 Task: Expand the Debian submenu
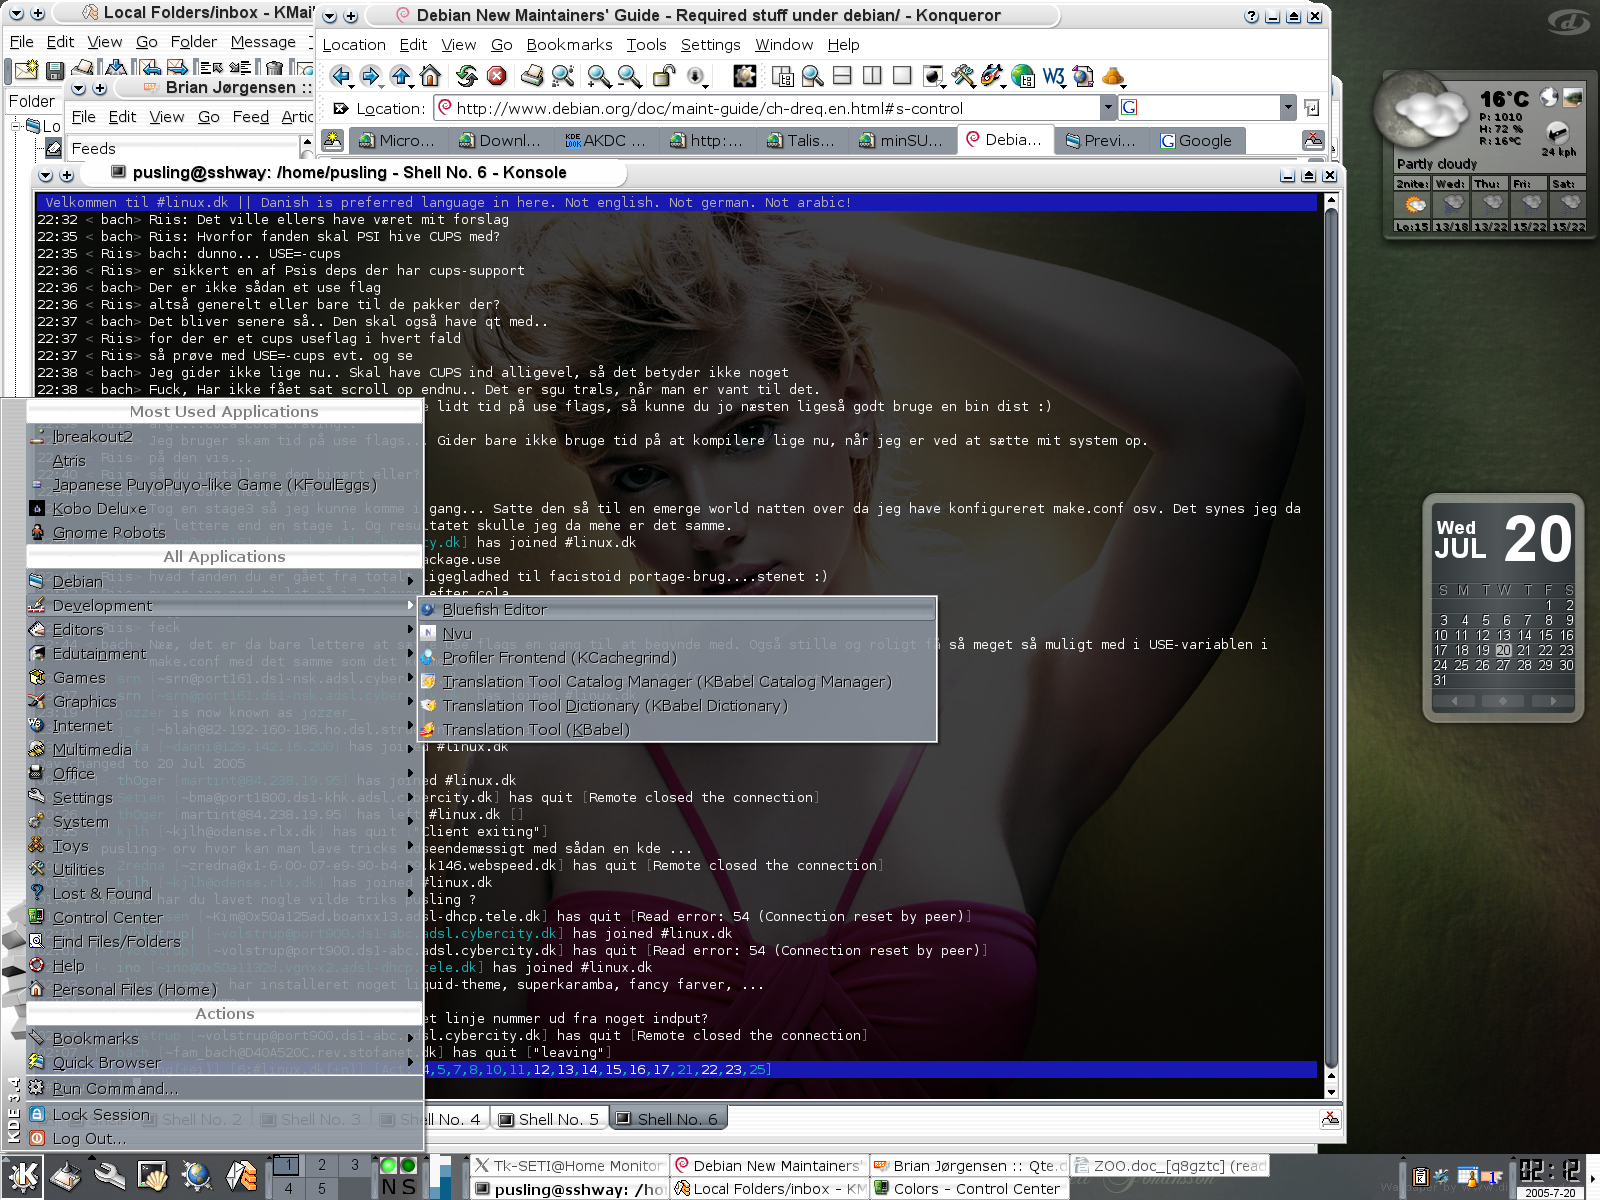[224, 581]
